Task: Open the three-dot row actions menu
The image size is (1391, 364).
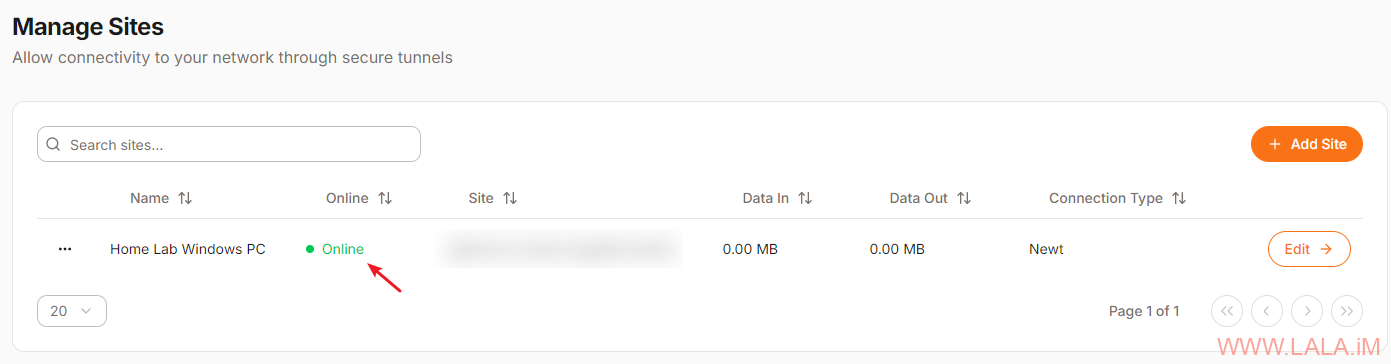Action: [65, 249]
